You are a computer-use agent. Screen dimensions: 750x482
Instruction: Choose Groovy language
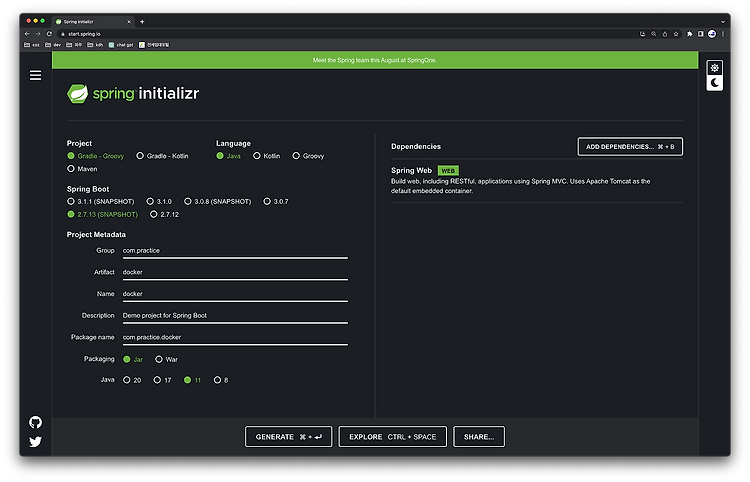(x=309, y=156)
